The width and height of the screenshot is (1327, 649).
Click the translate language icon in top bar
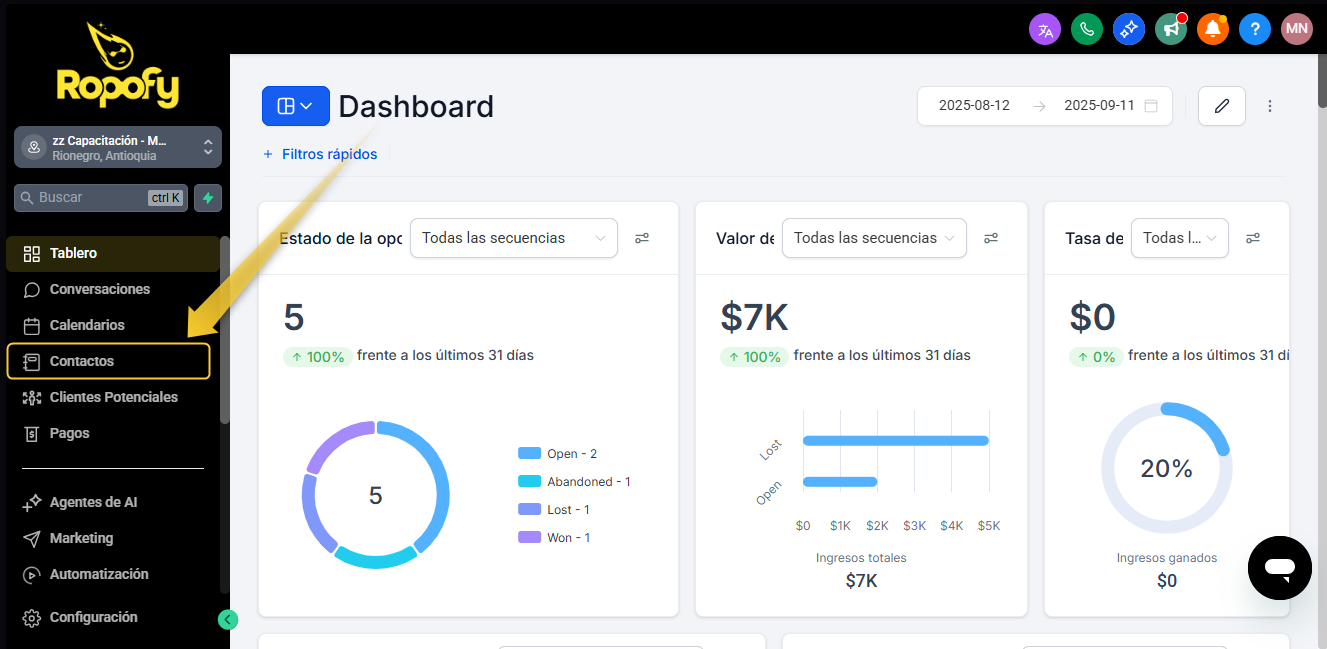[x=1045, y=29]
